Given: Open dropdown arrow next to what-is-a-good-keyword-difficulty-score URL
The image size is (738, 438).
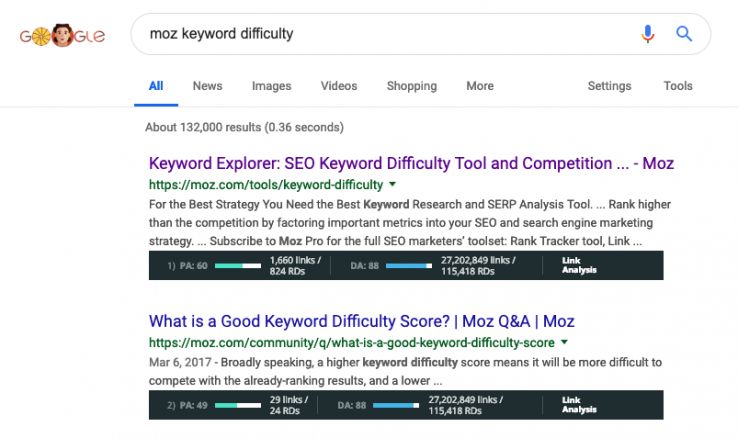Looking at the screenshot, I should pyautogui.click(x=565, y=343).
